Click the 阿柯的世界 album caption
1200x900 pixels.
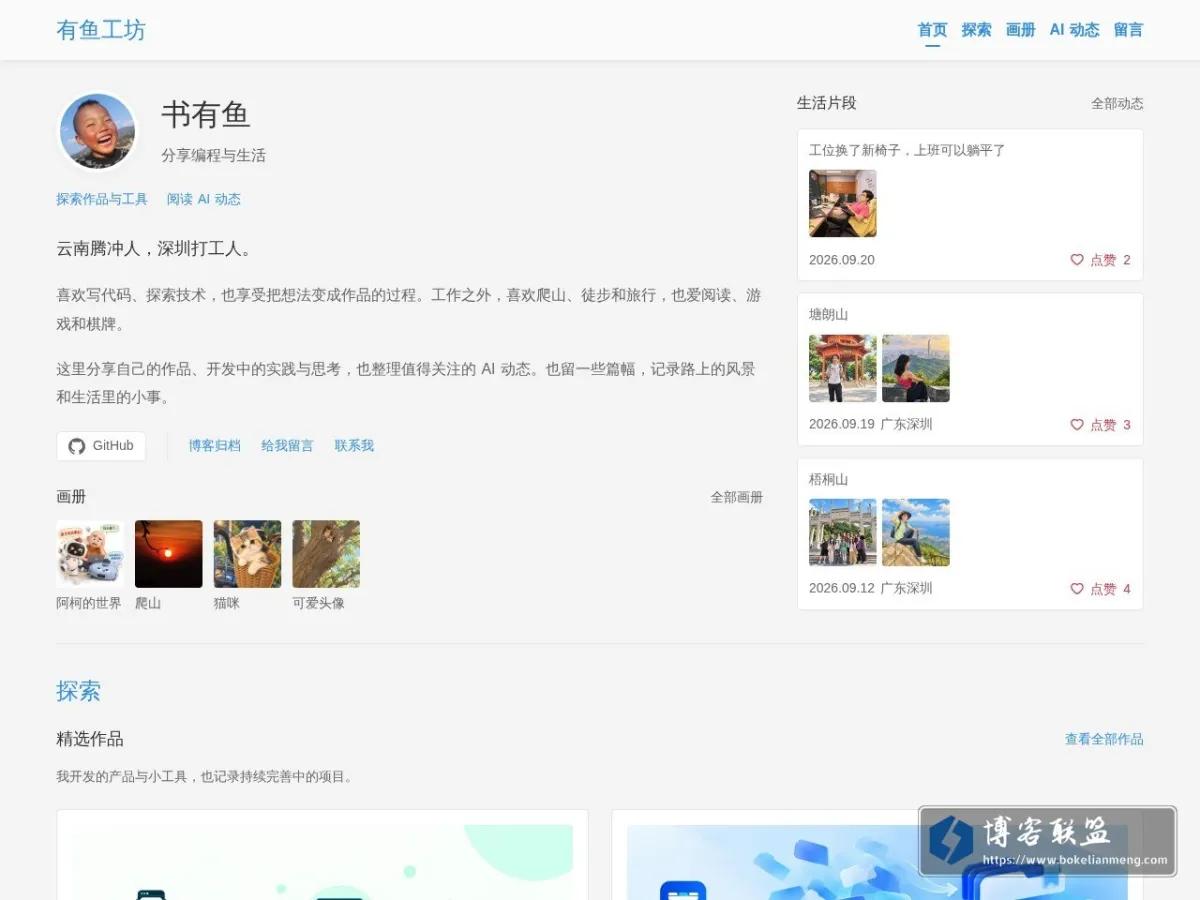pos(89,603)
